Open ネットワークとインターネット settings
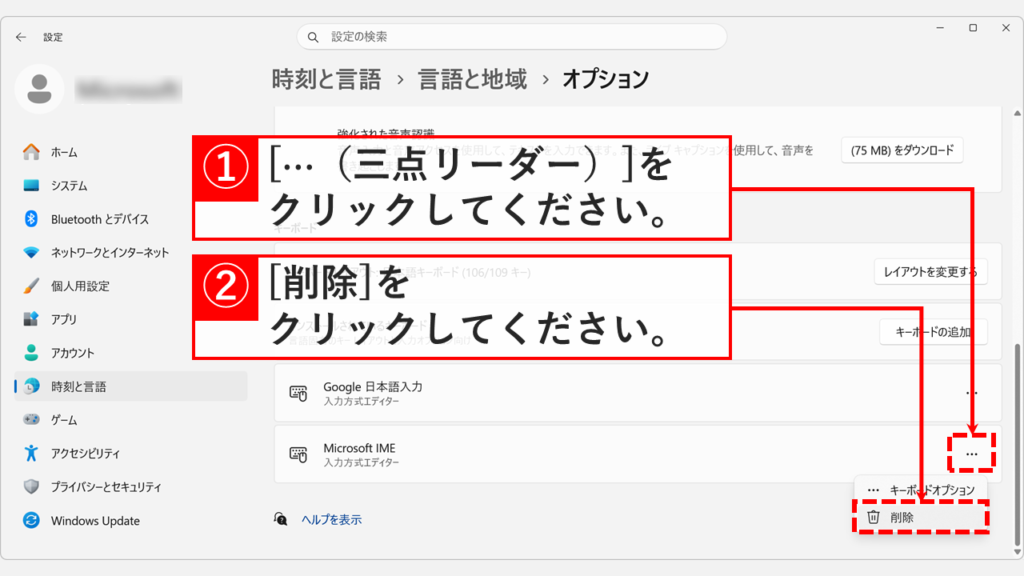 pyautogui.click(x=131, y=253)
